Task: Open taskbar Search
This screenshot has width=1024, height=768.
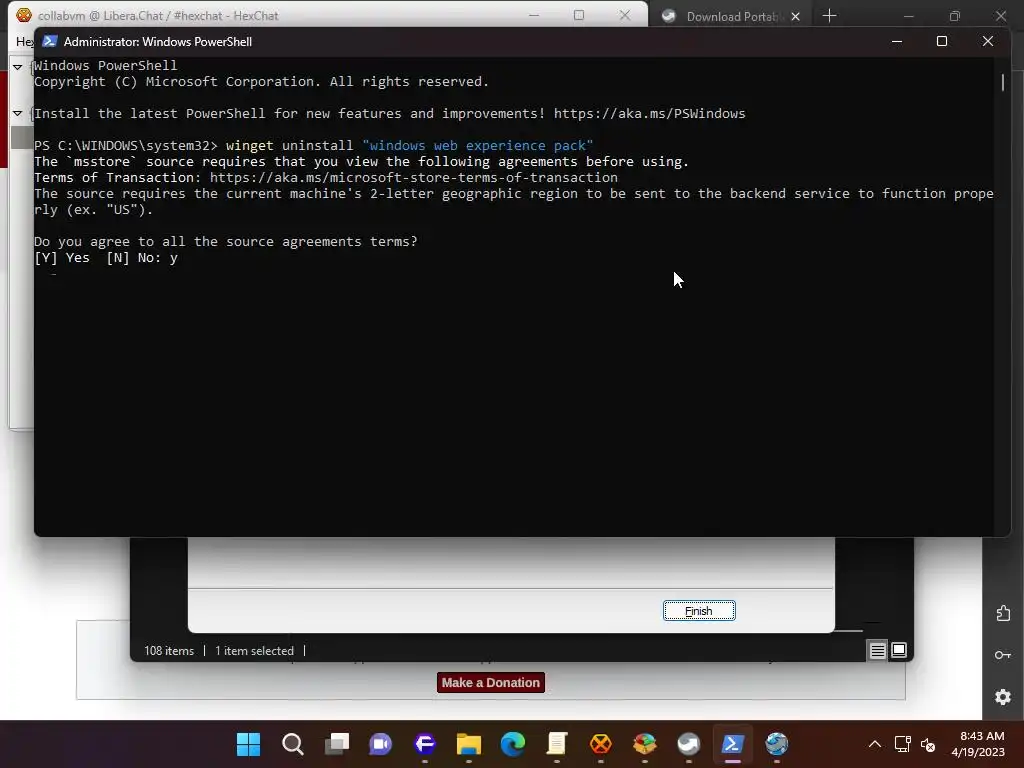Action: point(293,743)
